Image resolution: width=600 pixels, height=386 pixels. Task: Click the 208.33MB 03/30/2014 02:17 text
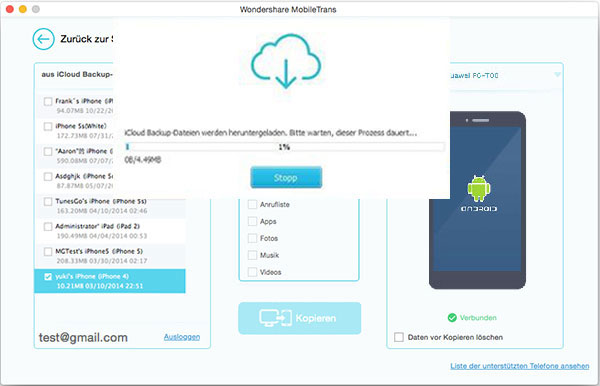(102, 261)
